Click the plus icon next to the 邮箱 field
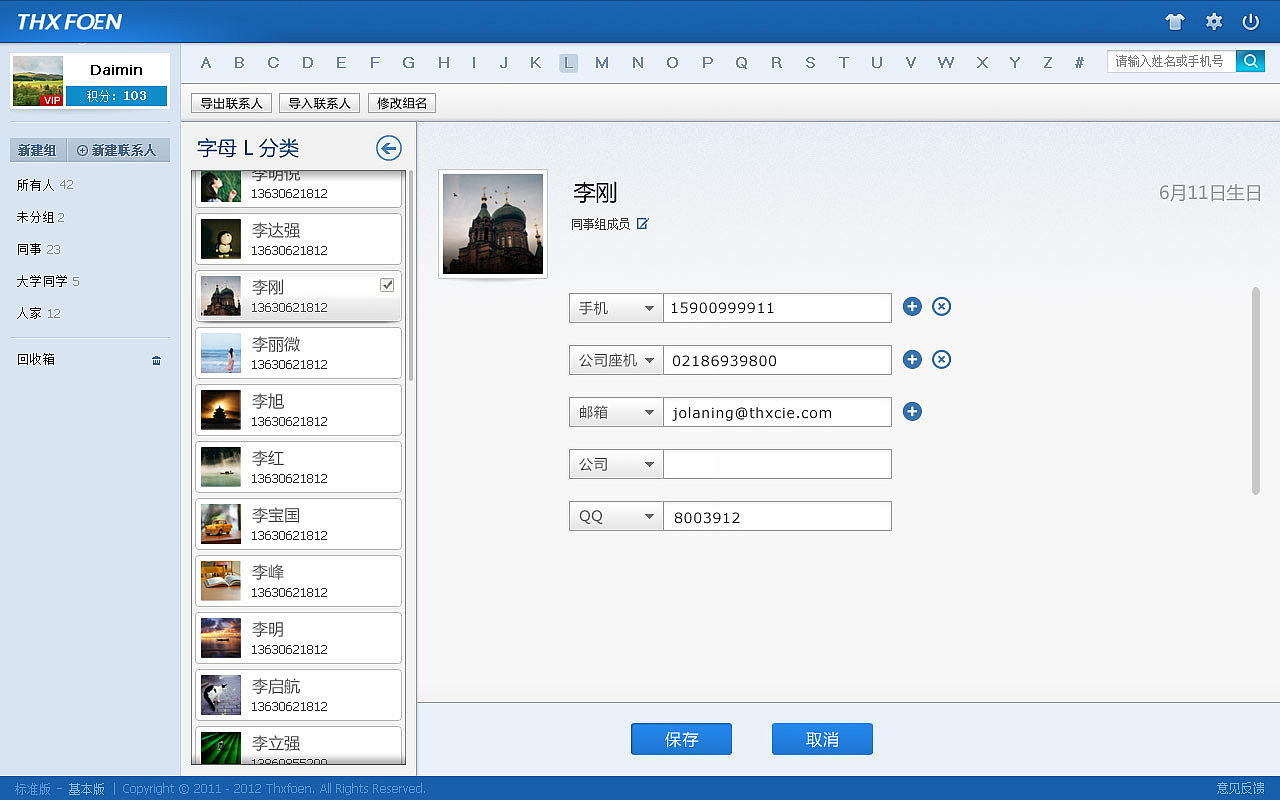Image resolution: width=1280 pixels, height=800 pixels. (x=911, y=411)
